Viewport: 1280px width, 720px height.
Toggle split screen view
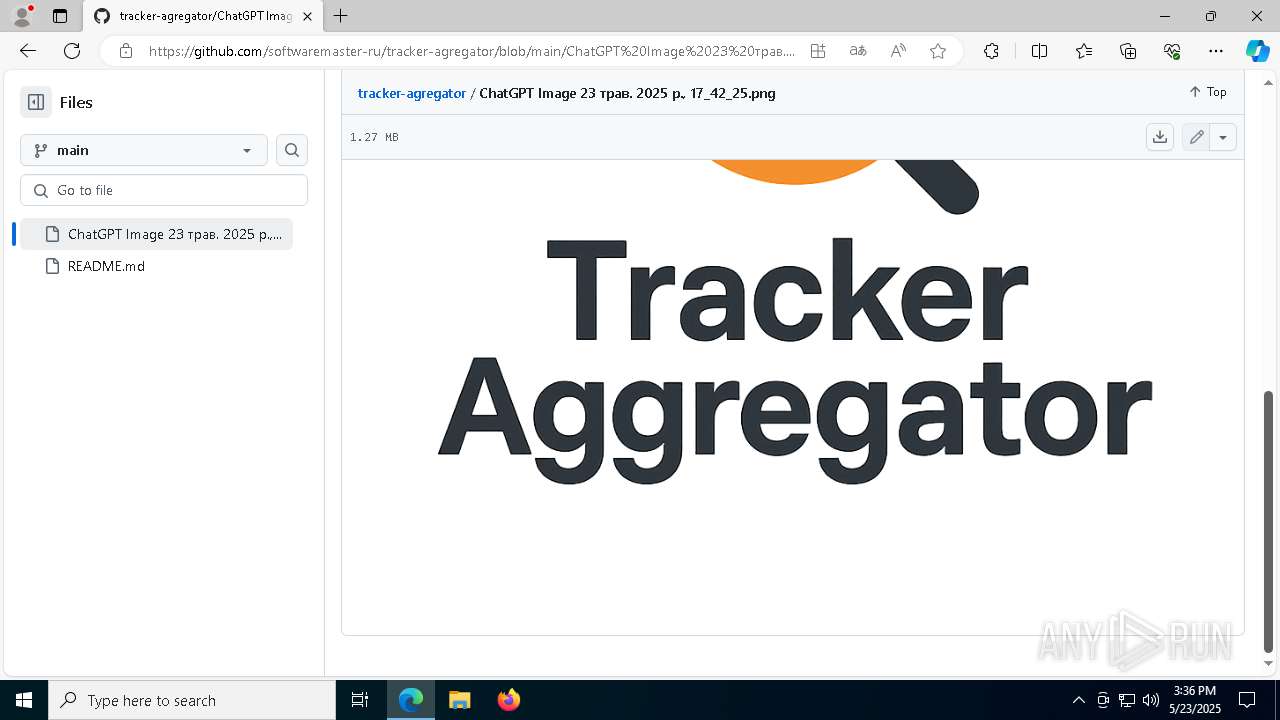click(x=1039, y=51)
